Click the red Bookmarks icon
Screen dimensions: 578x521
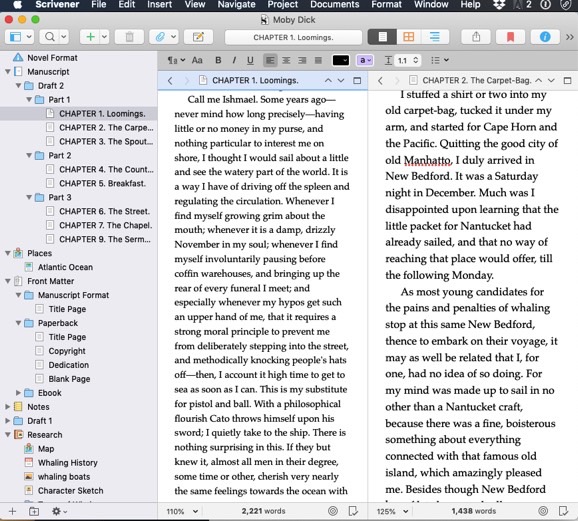[x=510, y=37]
